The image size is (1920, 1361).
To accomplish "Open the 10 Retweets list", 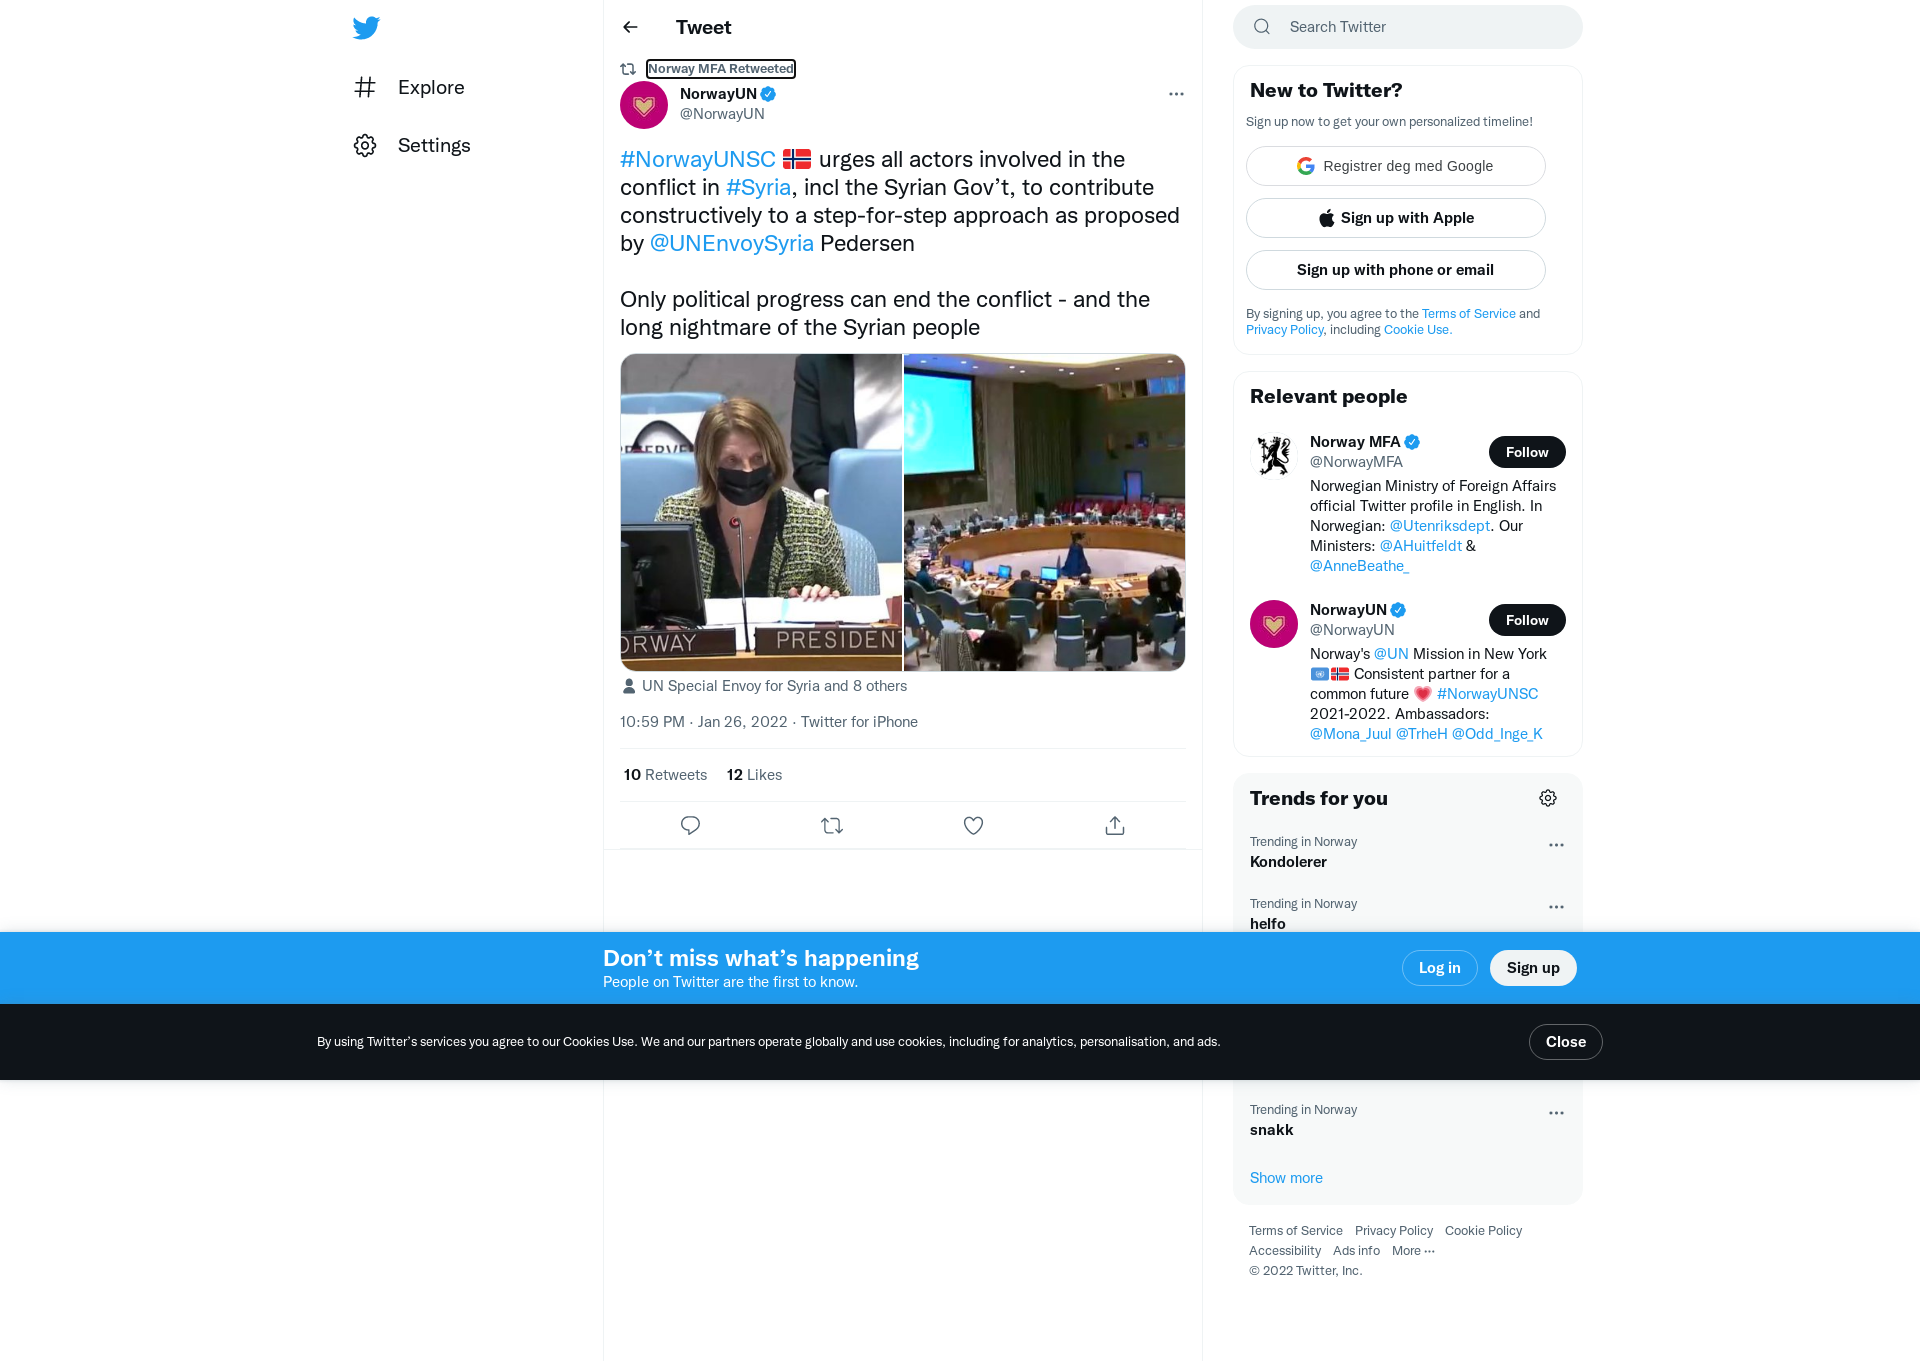I will click(665, 775).
